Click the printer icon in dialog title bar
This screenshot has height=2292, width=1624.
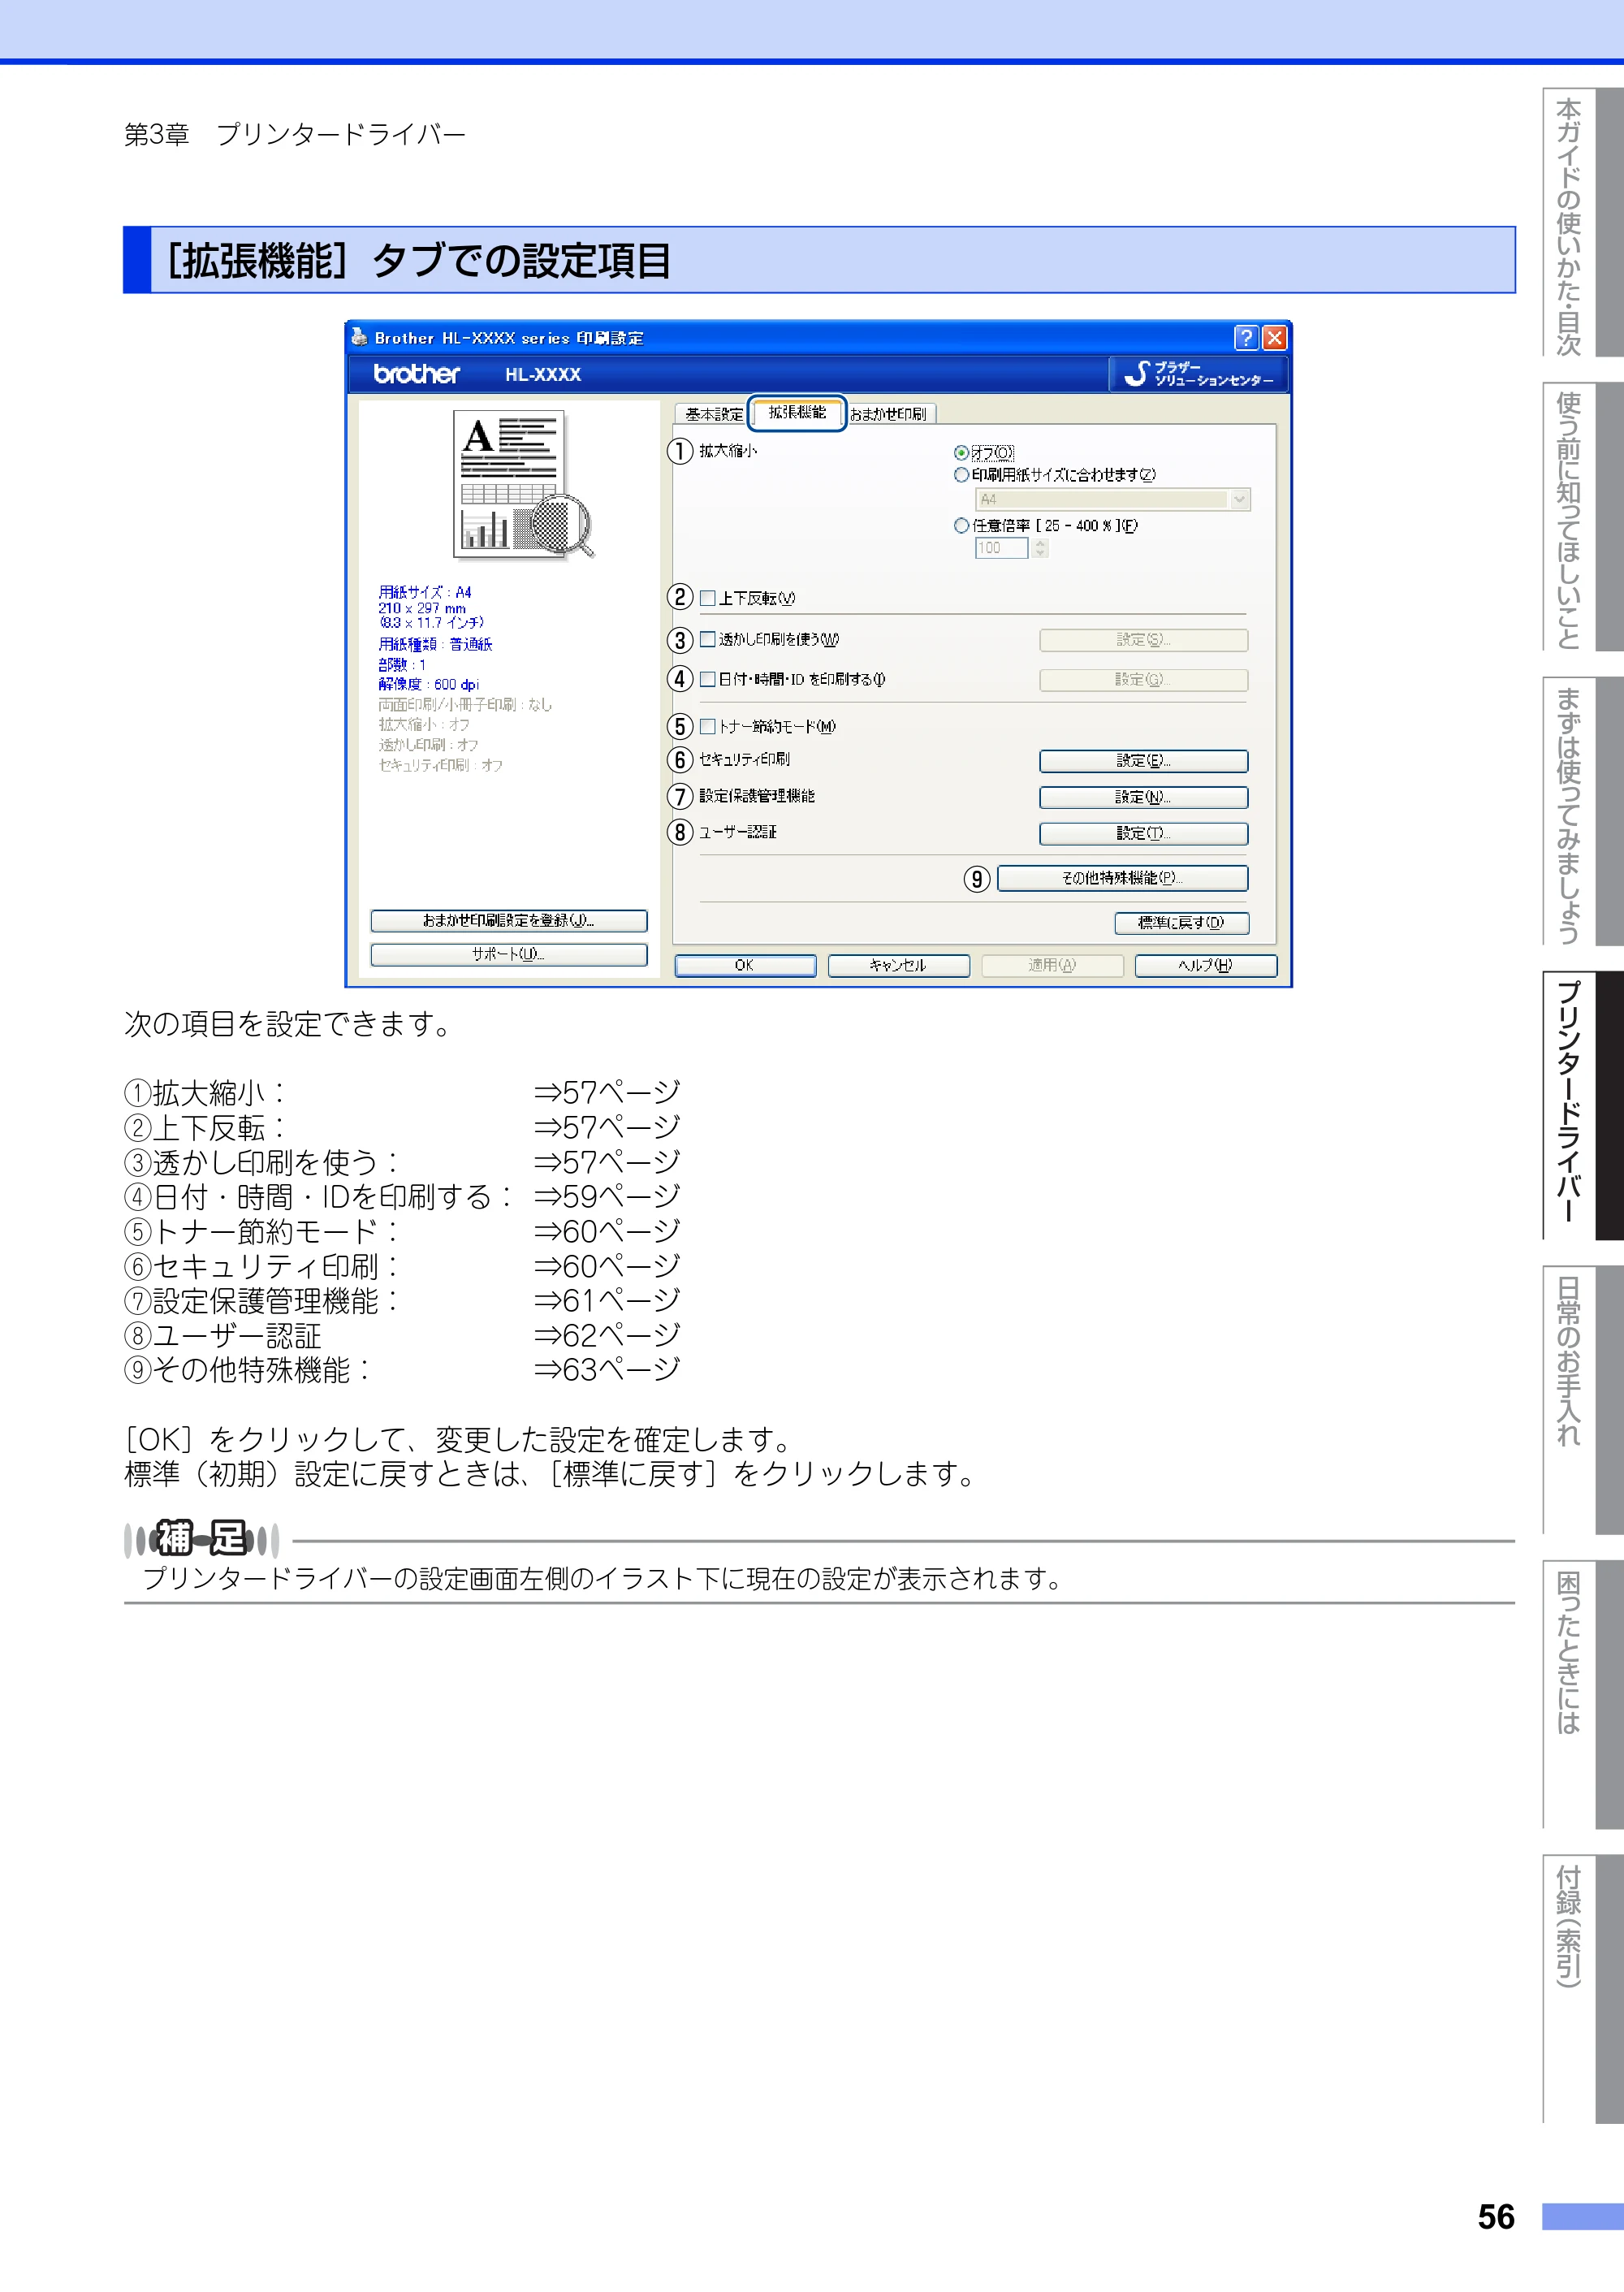360,337
